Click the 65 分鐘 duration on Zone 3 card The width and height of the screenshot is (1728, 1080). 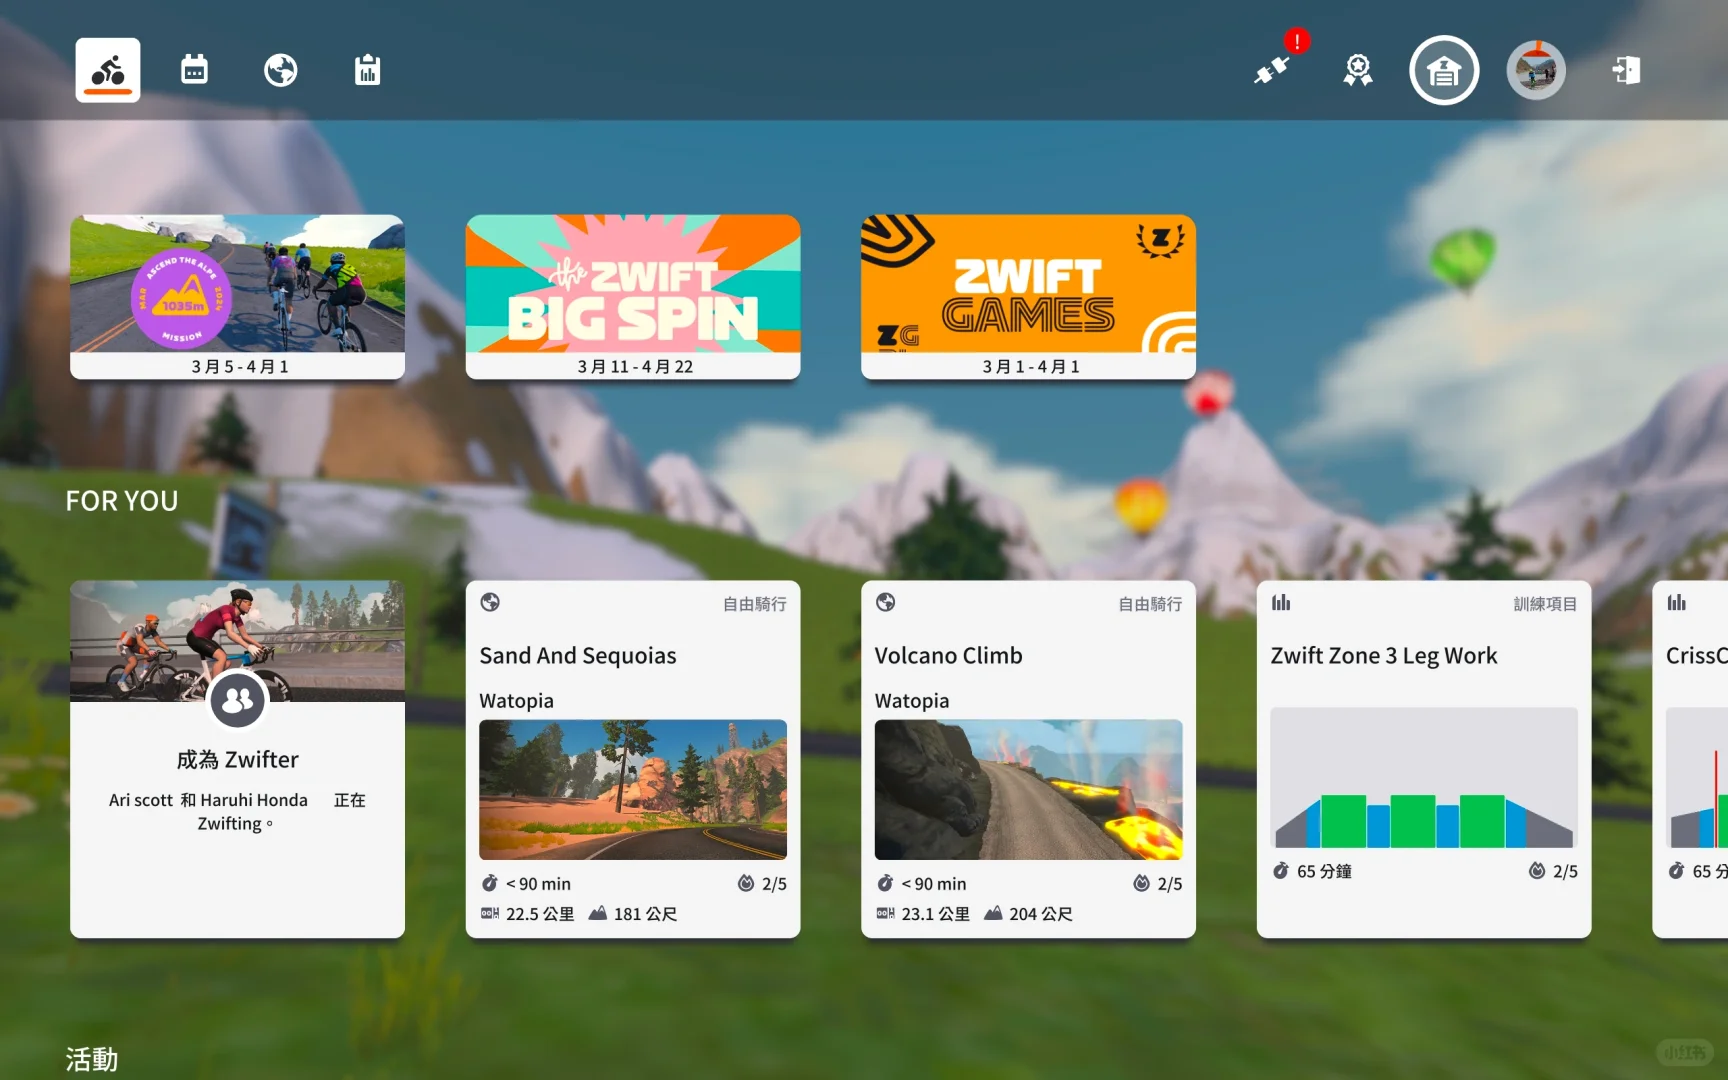point(1324,872)
